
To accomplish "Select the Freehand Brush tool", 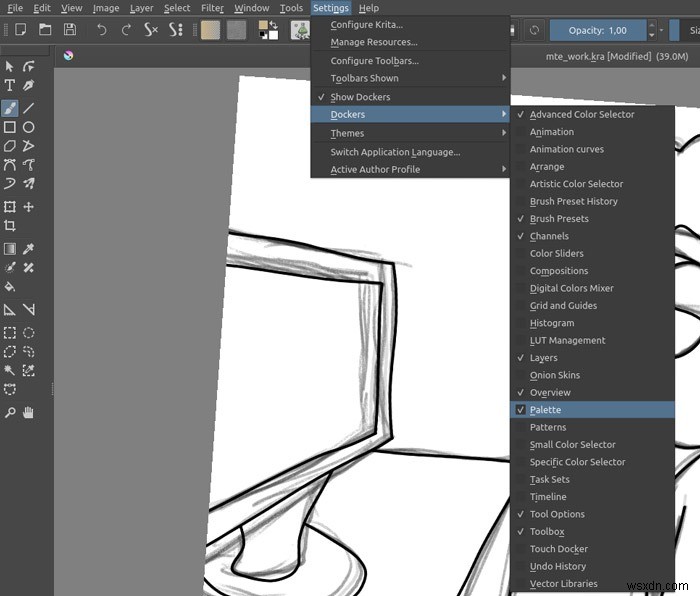I will pos(10,108).
